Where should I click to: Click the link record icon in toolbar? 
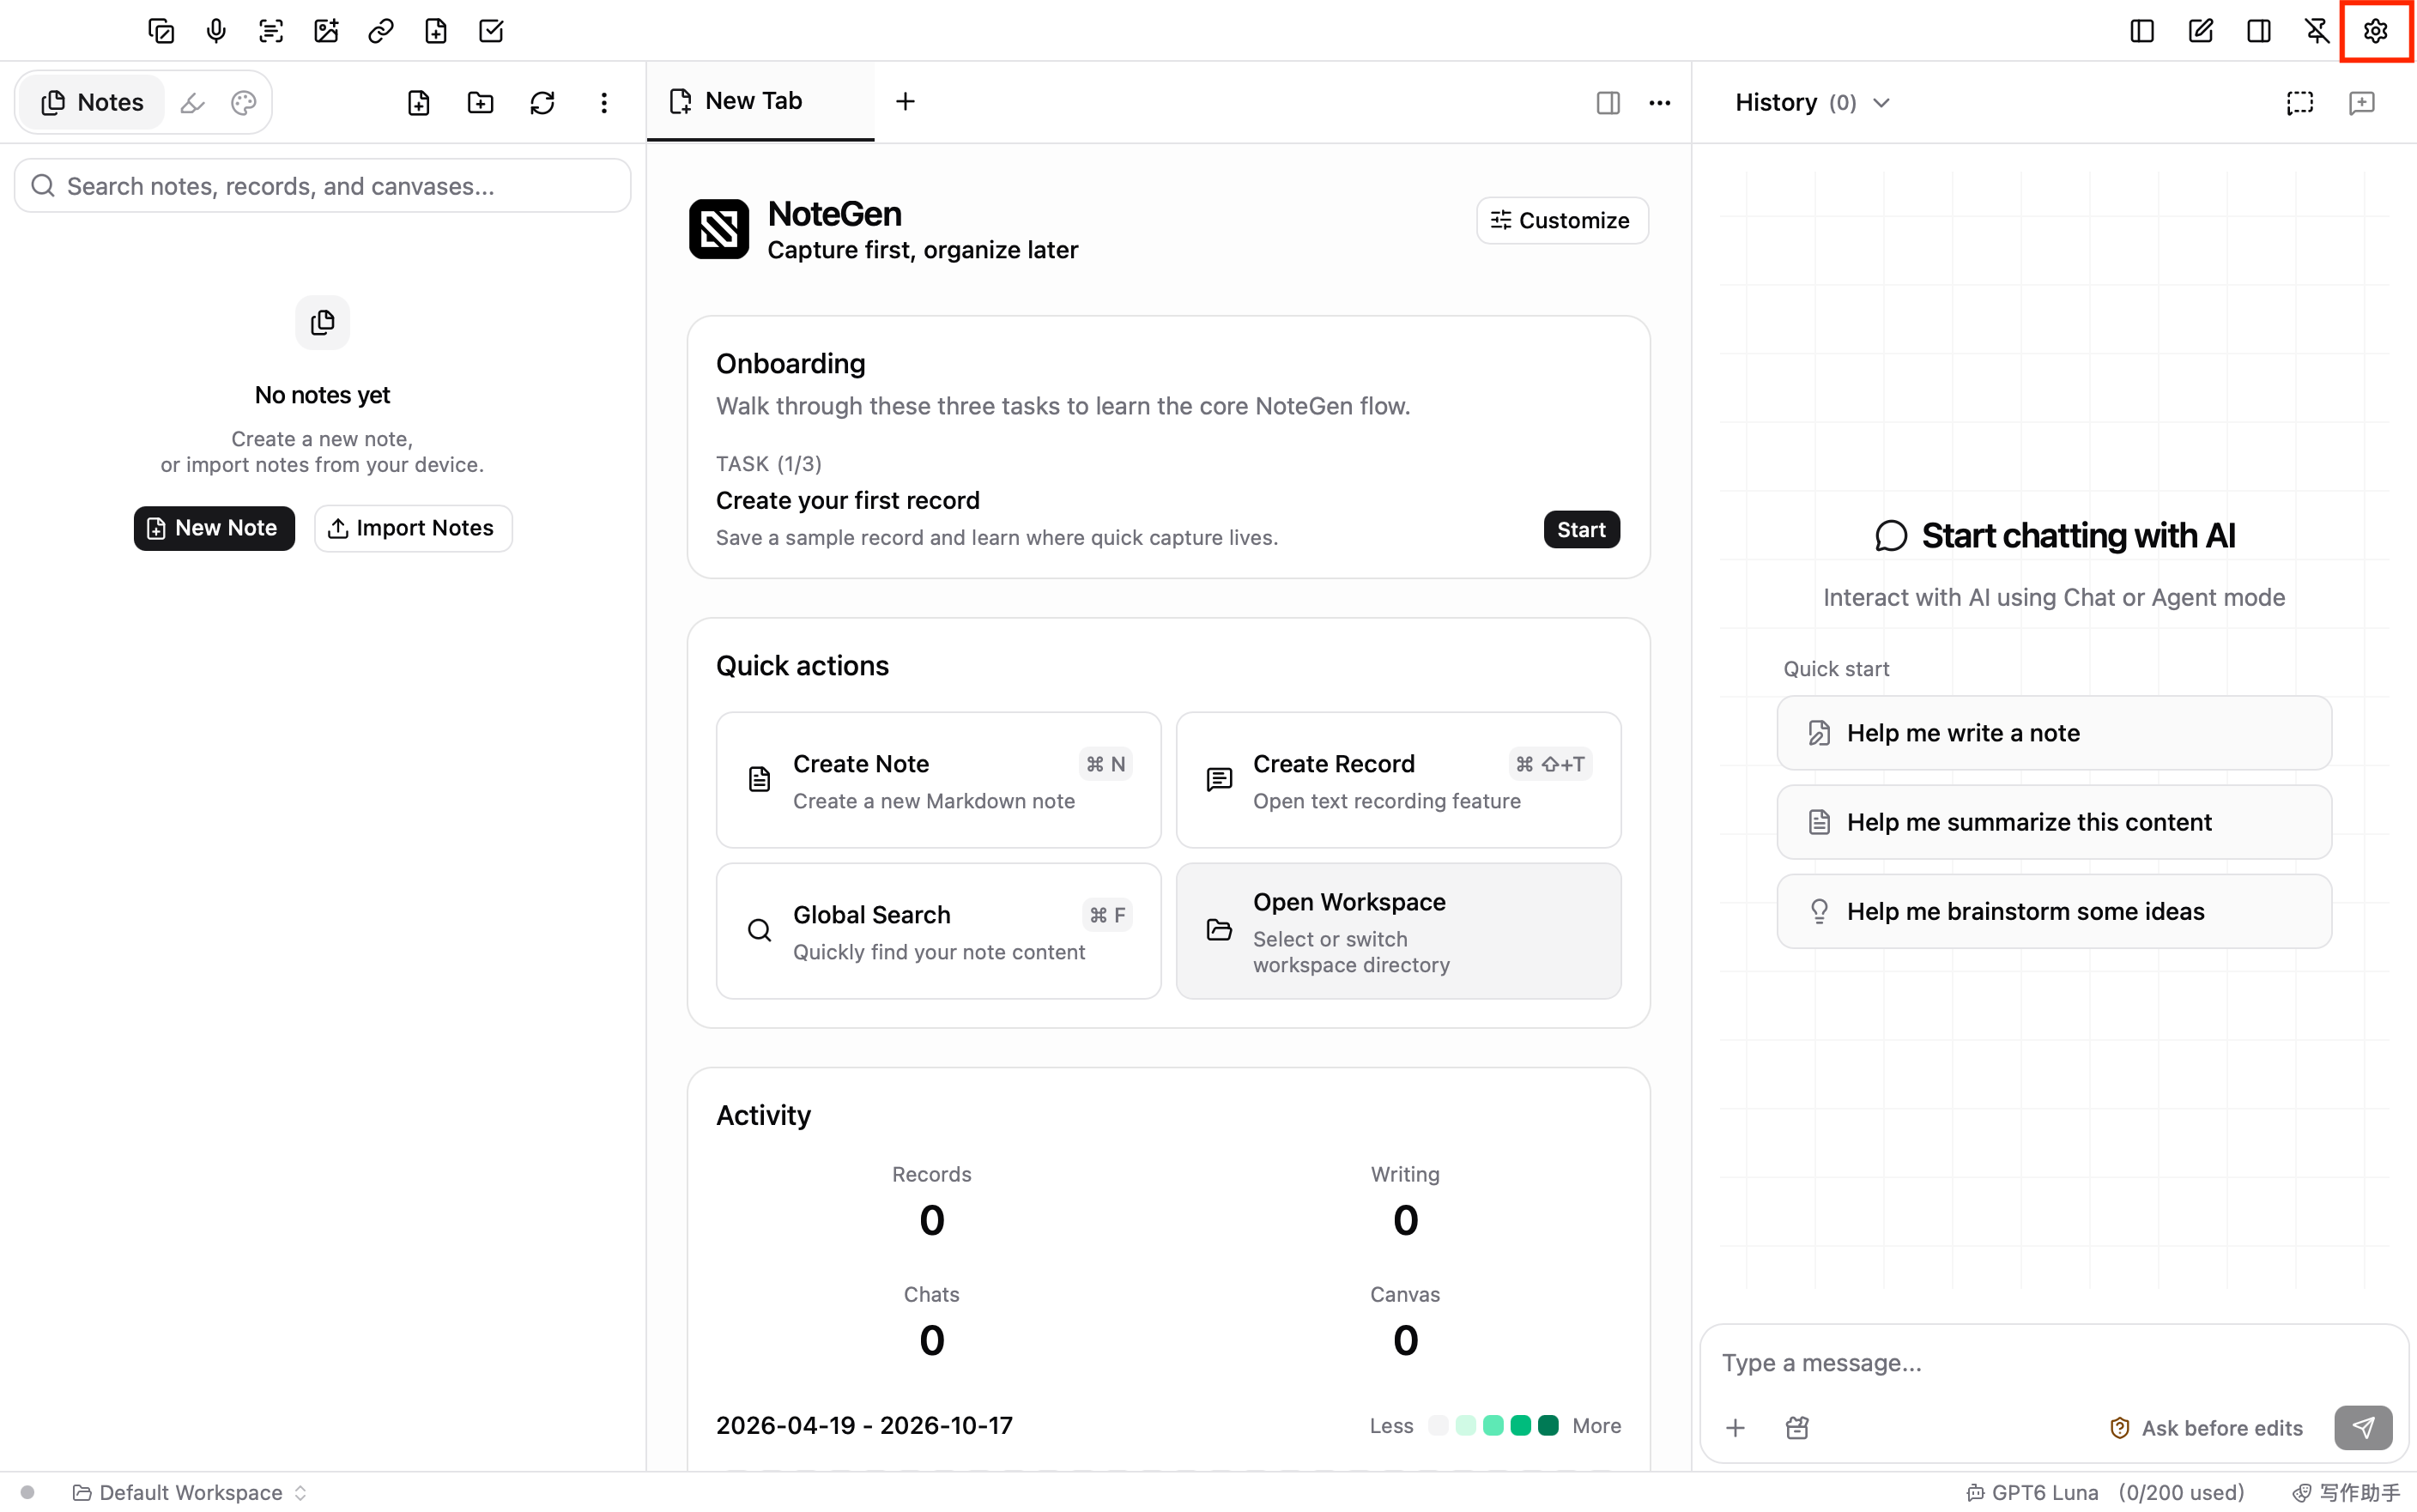point(381,31)
